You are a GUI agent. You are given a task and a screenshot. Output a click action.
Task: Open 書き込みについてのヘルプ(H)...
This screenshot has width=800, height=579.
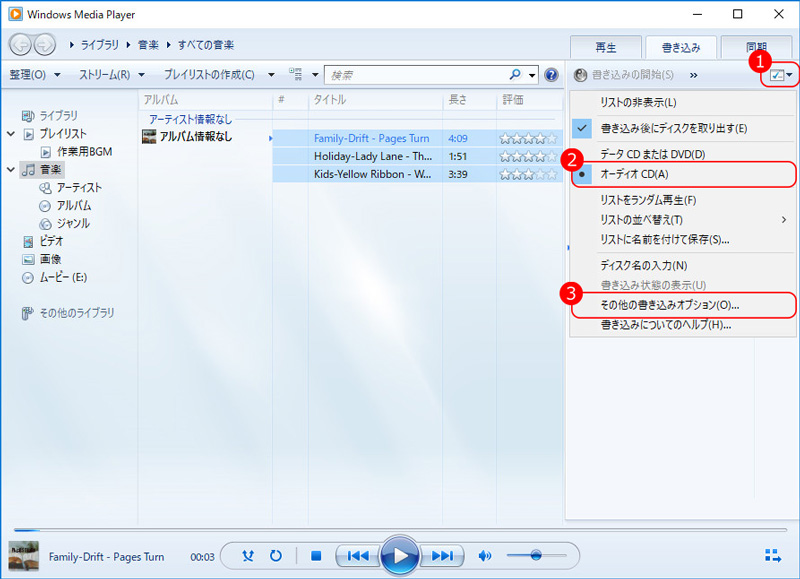point(683,325)
